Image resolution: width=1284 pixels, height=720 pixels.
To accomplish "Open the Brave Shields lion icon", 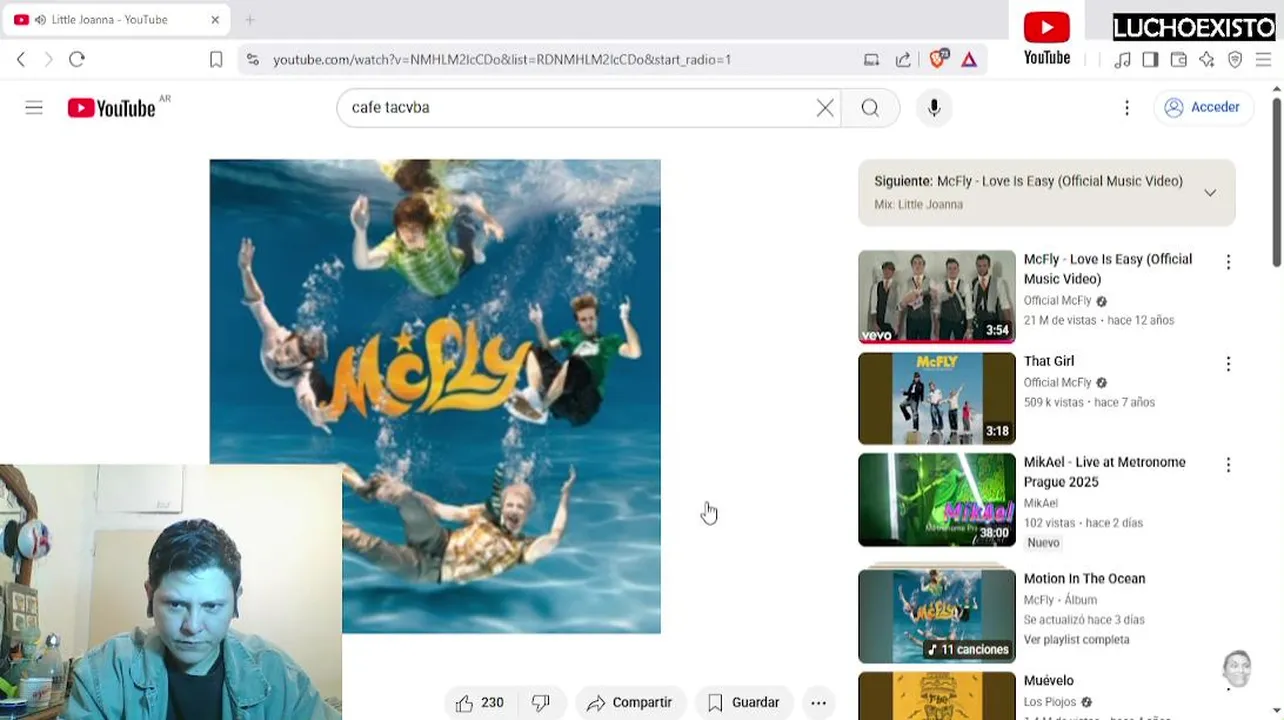I will tap(937, 59).
